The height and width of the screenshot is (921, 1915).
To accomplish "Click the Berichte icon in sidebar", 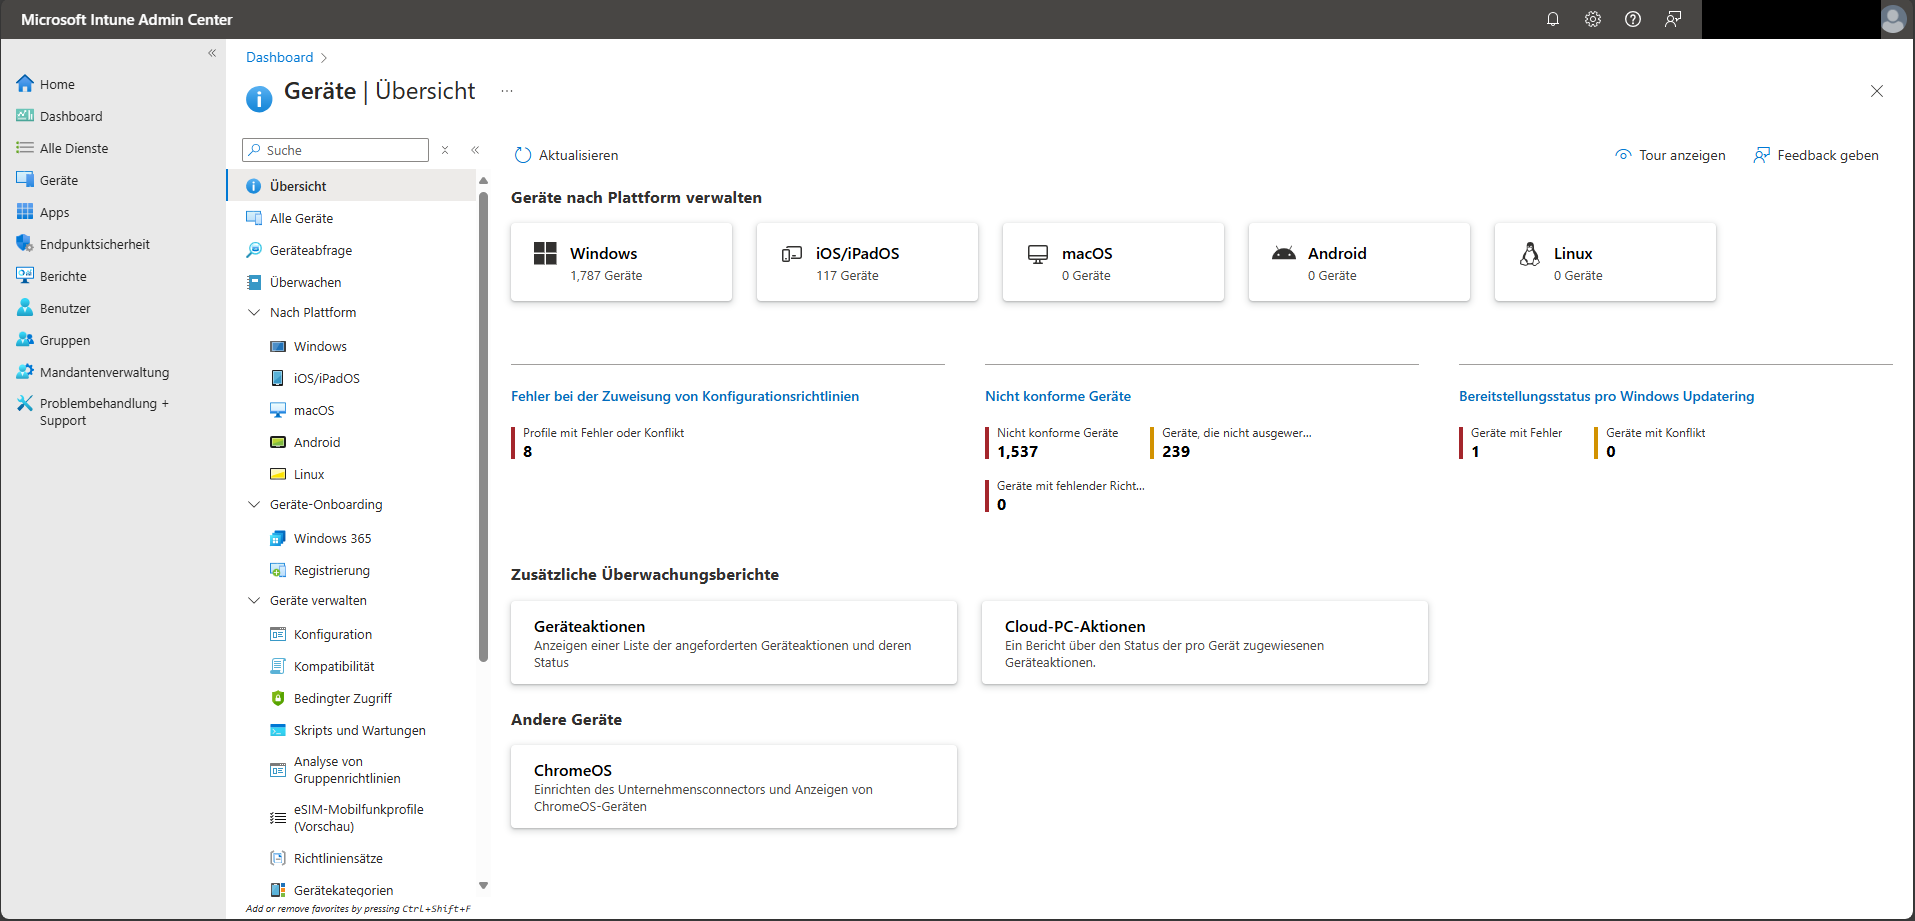I will (x=25, y=275).
